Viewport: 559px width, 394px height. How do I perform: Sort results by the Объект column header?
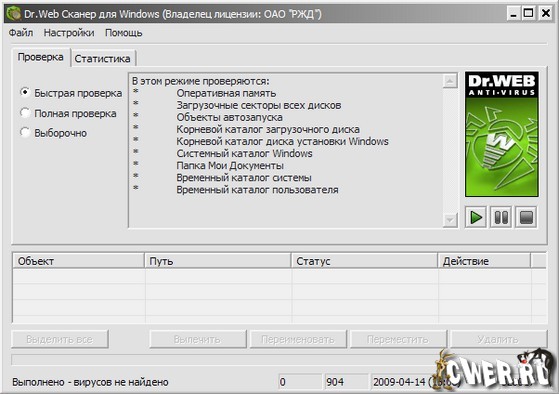(78, 261)
